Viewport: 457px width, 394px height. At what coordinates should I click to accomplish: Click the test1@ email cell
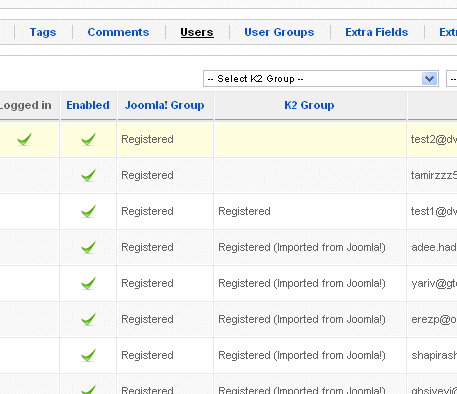click(x=434, y=211)
